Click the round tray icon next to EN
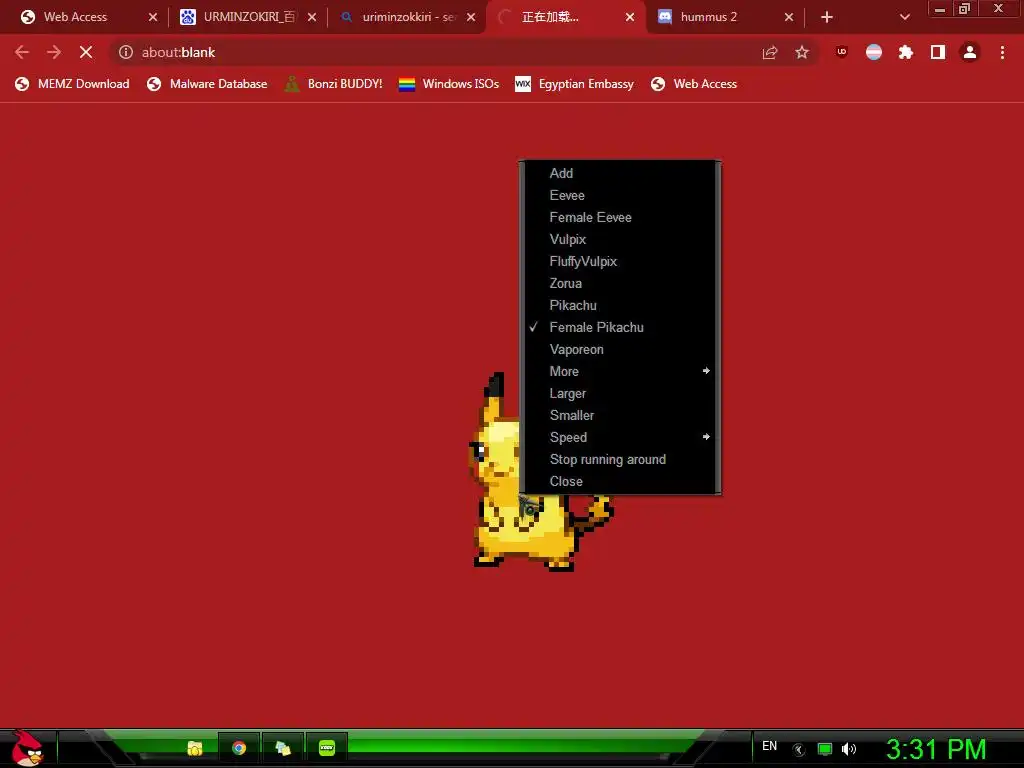 pos(799,750)
